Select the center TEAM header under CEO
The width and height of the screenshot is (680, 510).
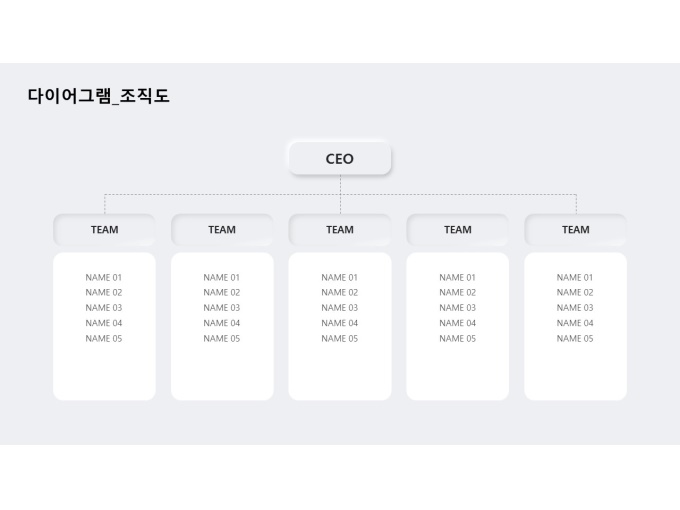pos(340,229)
